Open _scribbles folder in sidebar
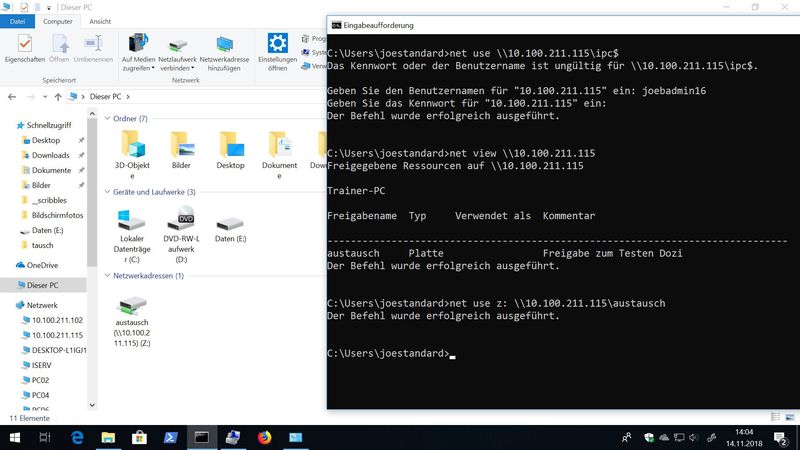800x450 pixels. (x=49, y=201)
